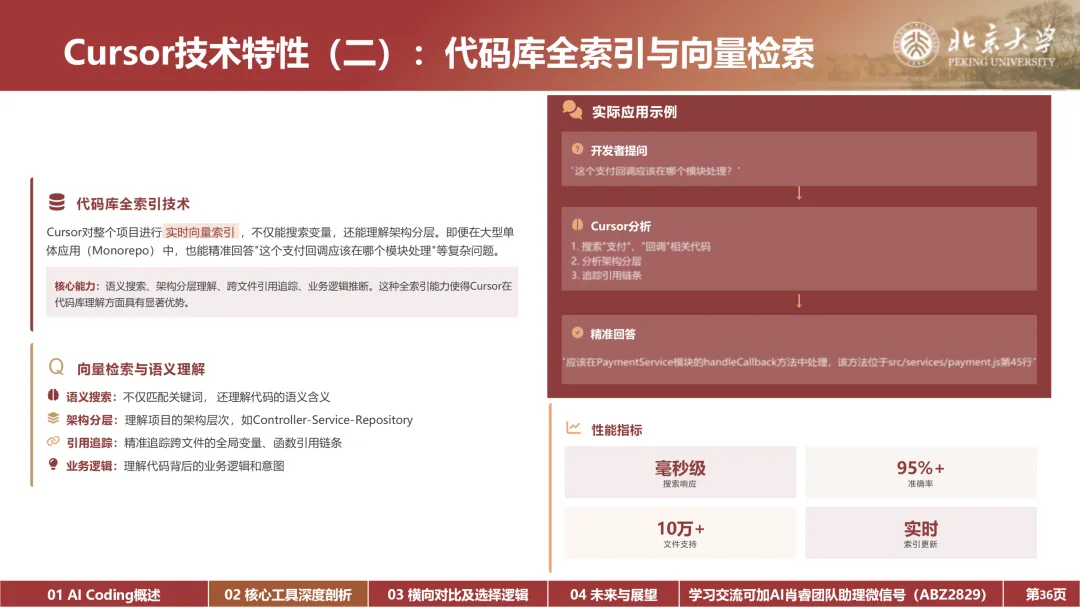The width and height of the screenshot is (1080, 608).
Task: Click the brain icon beside Cursor分析
Action: click(x=577, y=224)
